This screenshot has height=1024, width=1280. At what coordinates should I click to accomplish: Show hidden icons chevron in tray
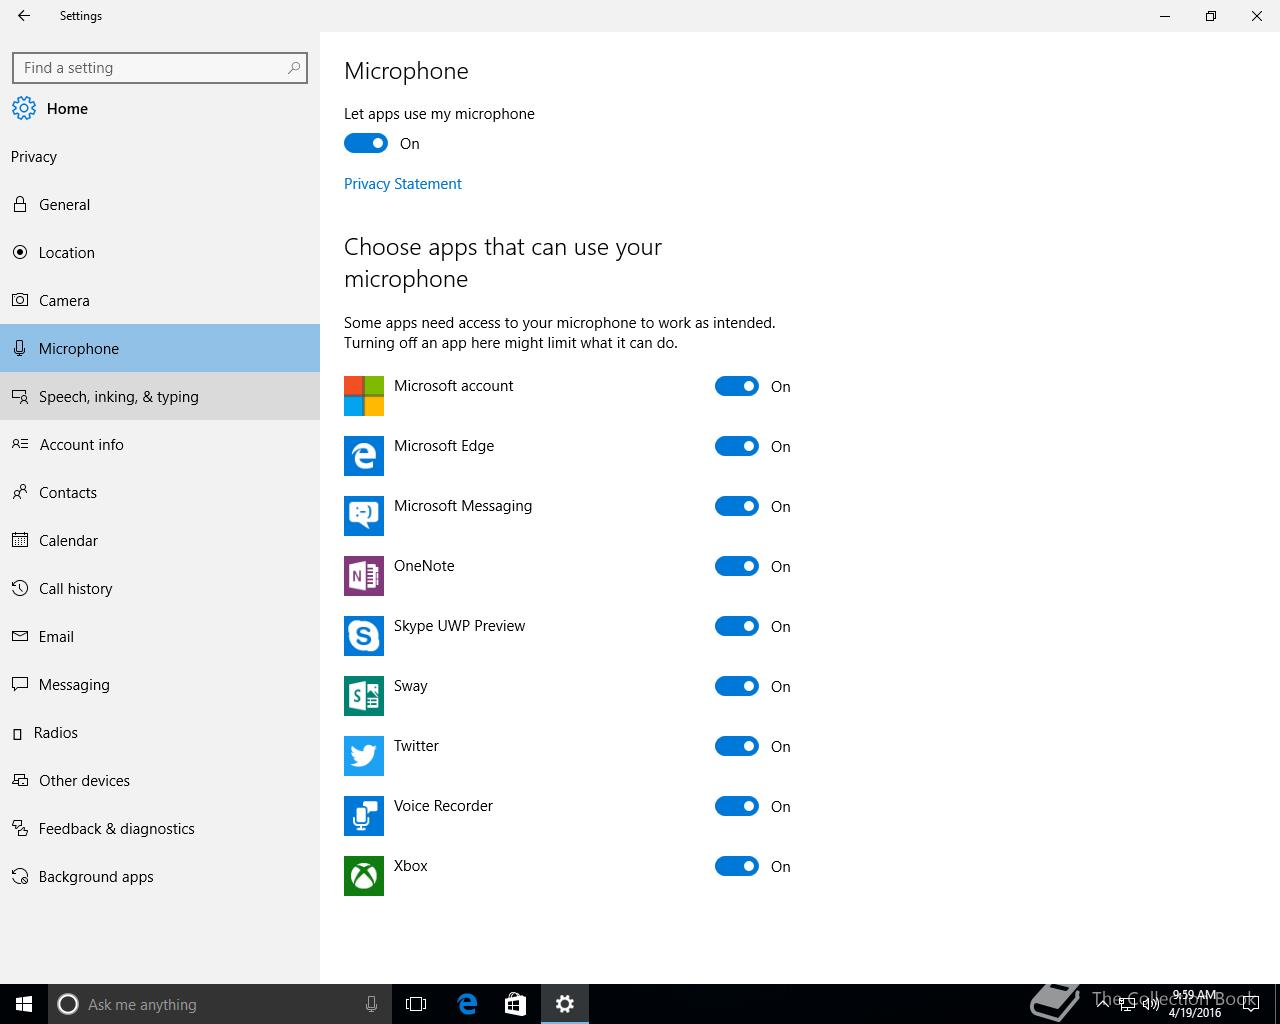coord(1103,1004)
